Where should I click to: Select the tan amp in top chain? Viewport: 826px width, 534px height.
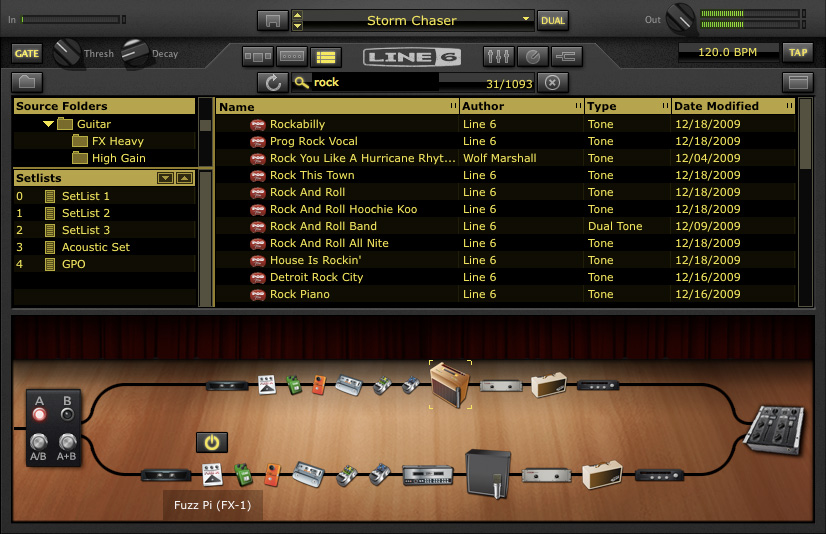tap(449, 384)
